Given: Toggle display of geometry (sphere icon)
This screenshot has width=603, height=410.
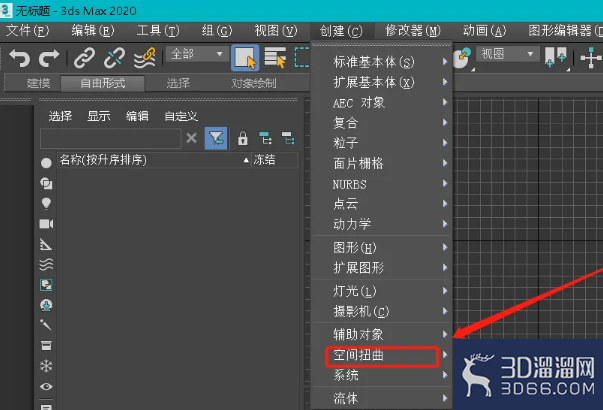Looking at the screenshot, I should click(46, 163).
